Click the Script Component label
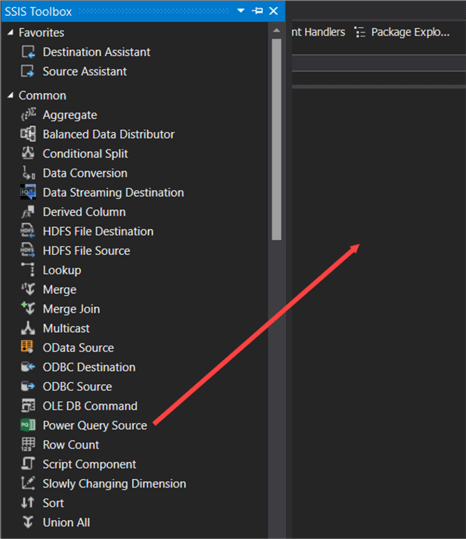The height and width of the screenshot is (539, 466). (89, 464)
